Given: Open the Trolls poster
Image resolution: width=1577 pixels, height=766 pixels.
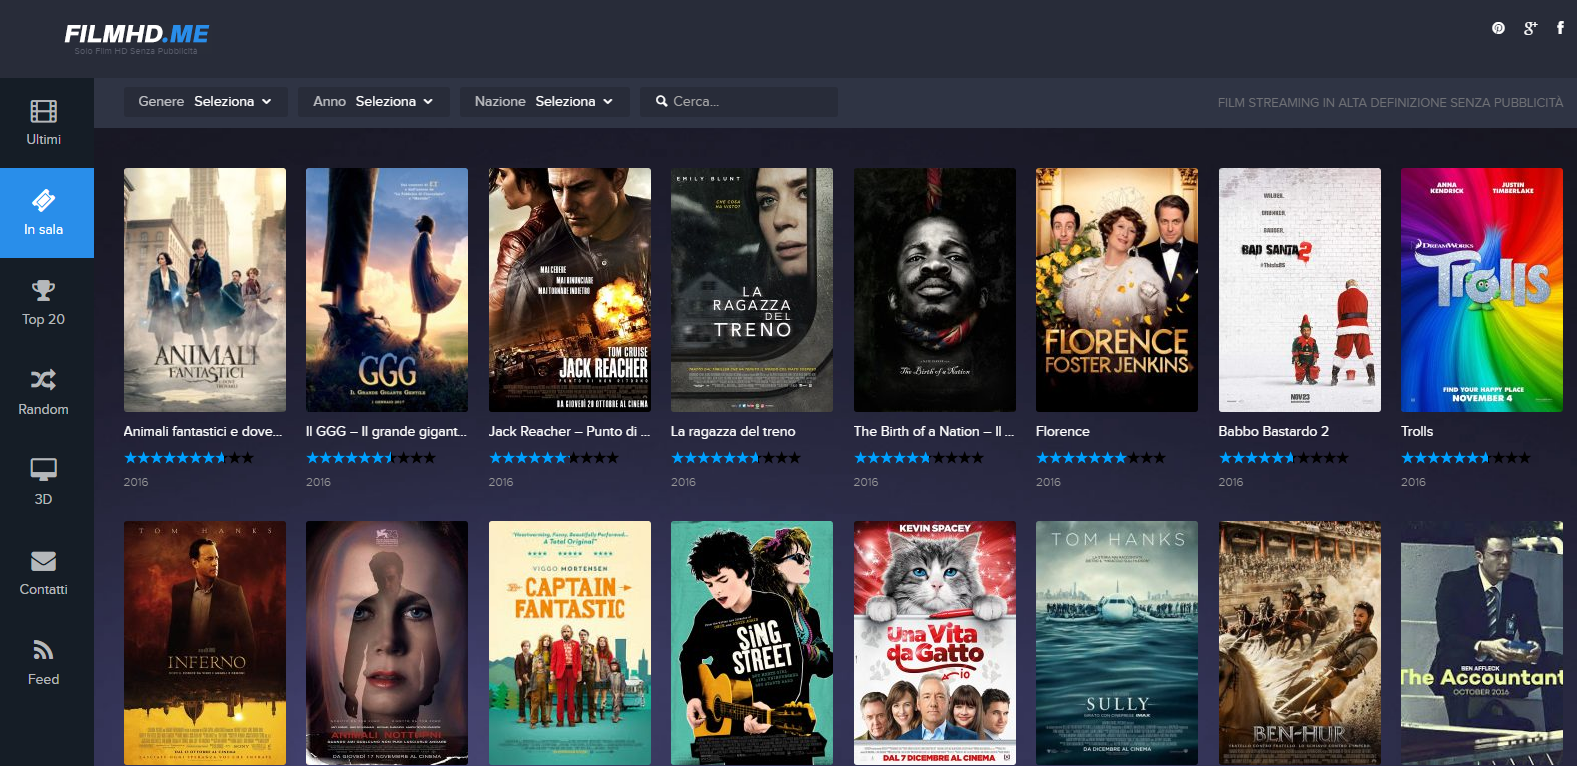Looking at the screenshot, I should [1482, 290].
